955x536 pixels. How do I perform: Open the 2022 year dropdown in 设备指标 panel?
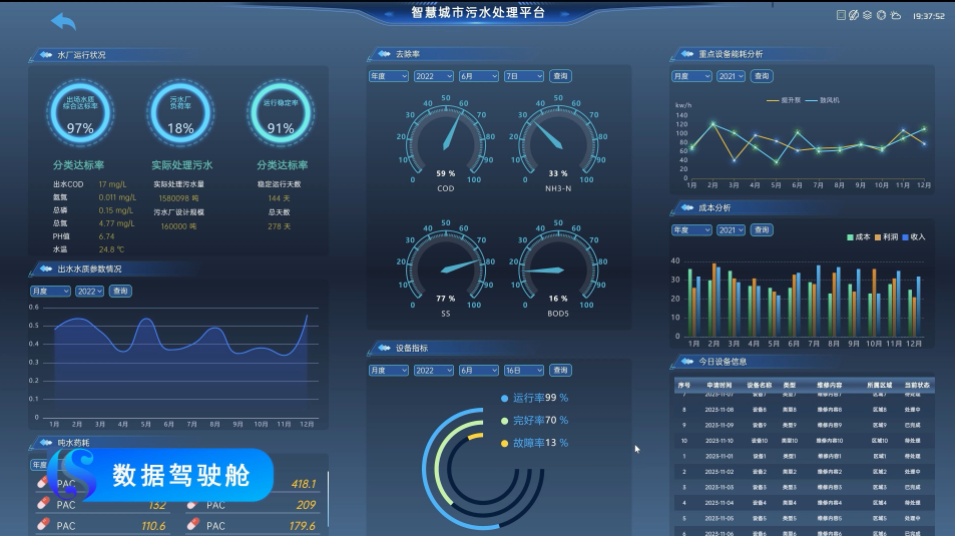pyautogui.click(x=434, y=370)
